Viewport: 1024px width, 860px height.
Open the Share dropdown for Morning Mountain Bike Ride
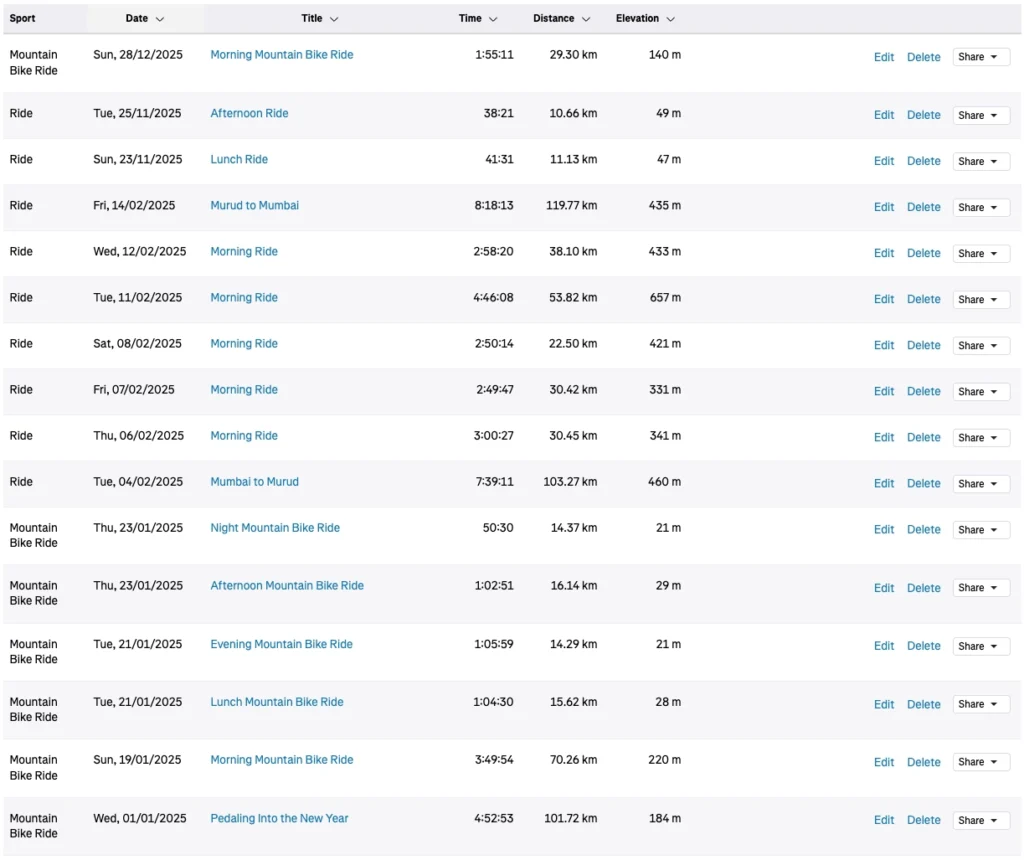[x=980, y=57]
